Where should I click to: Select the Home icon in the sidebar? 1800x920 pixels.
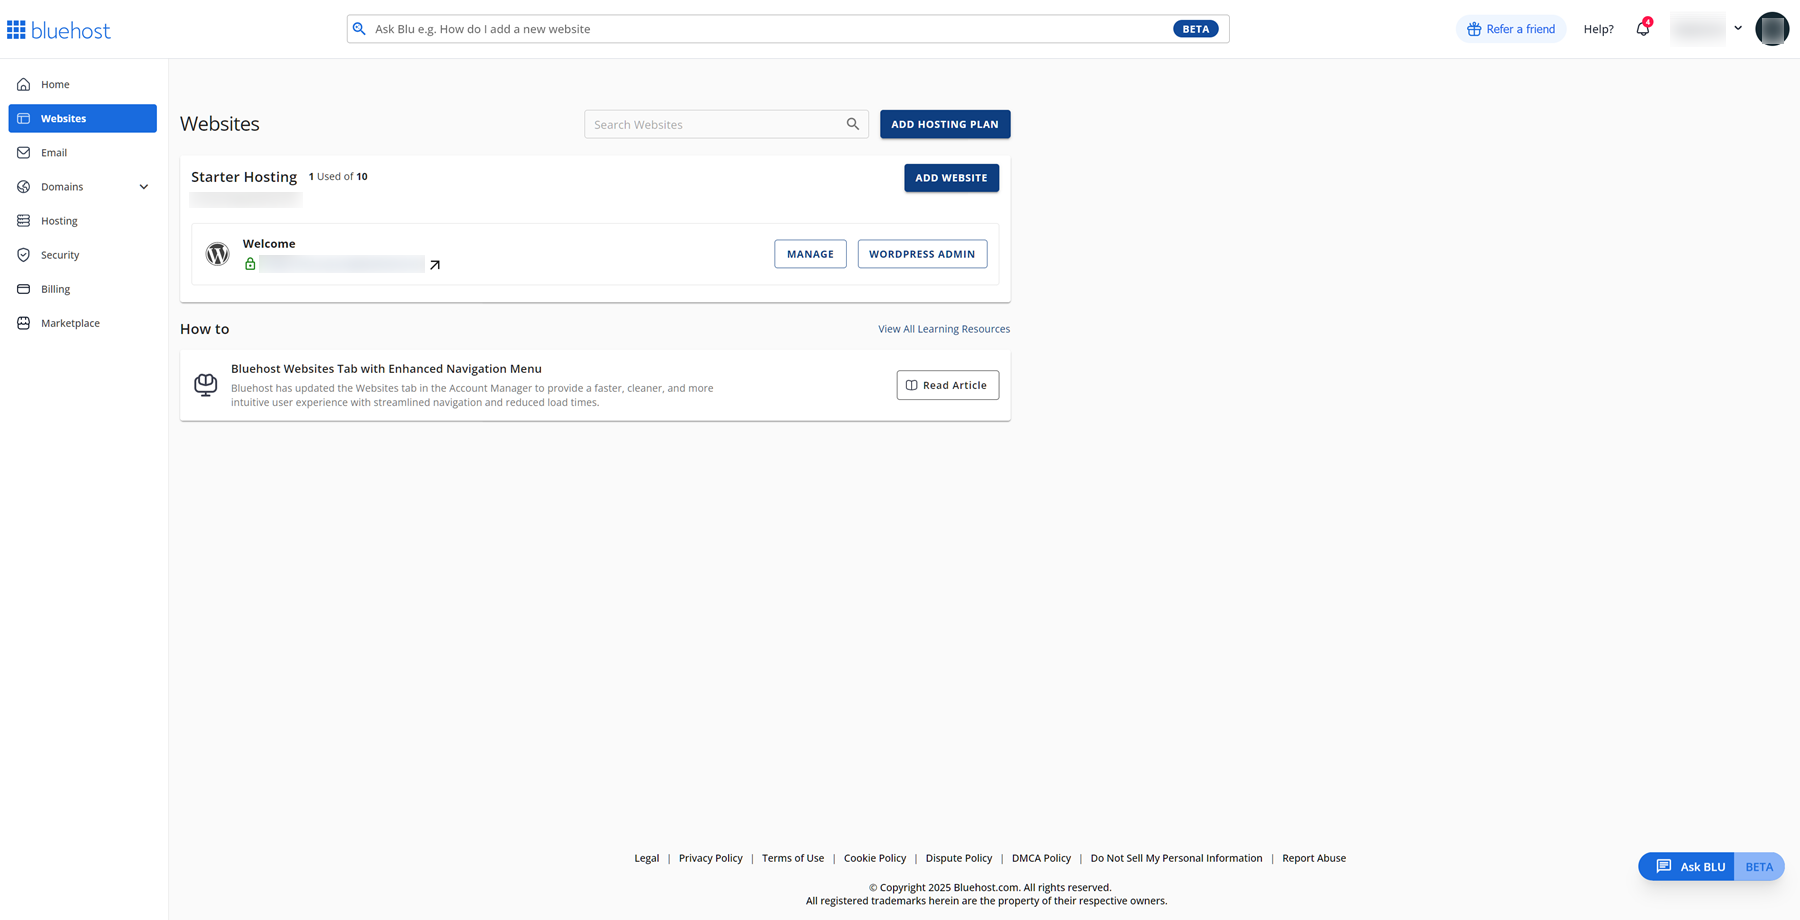click(x=23, y=84)
